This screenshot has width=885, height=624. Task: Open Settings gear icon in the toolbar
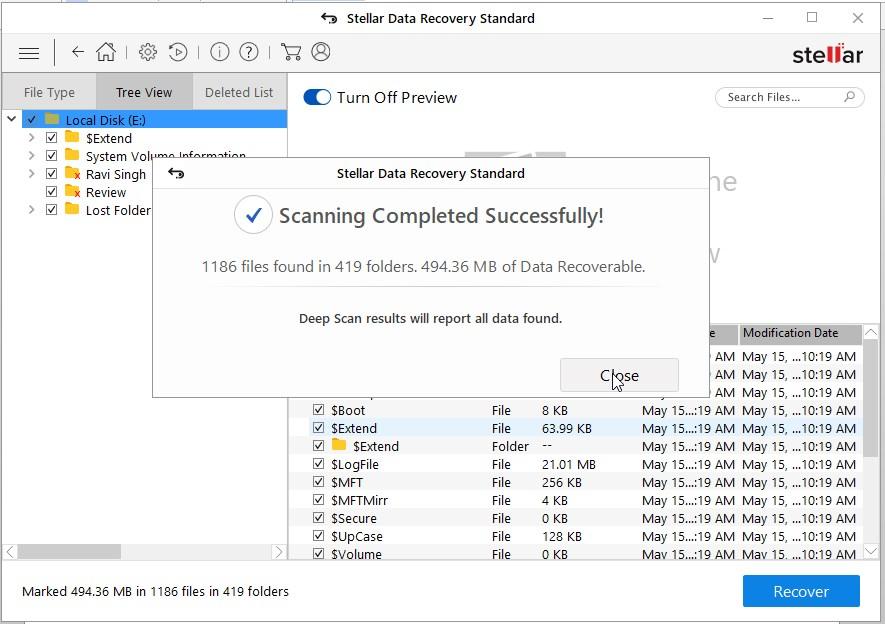click(147, 52)
